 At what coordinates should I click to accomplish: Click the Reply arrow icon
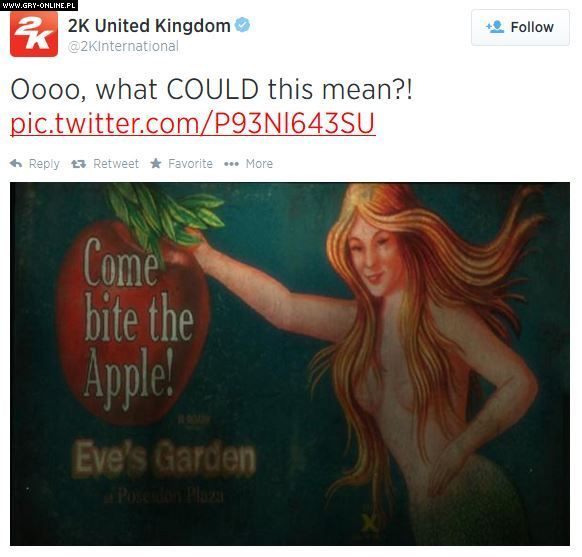[x=16, y=163]
